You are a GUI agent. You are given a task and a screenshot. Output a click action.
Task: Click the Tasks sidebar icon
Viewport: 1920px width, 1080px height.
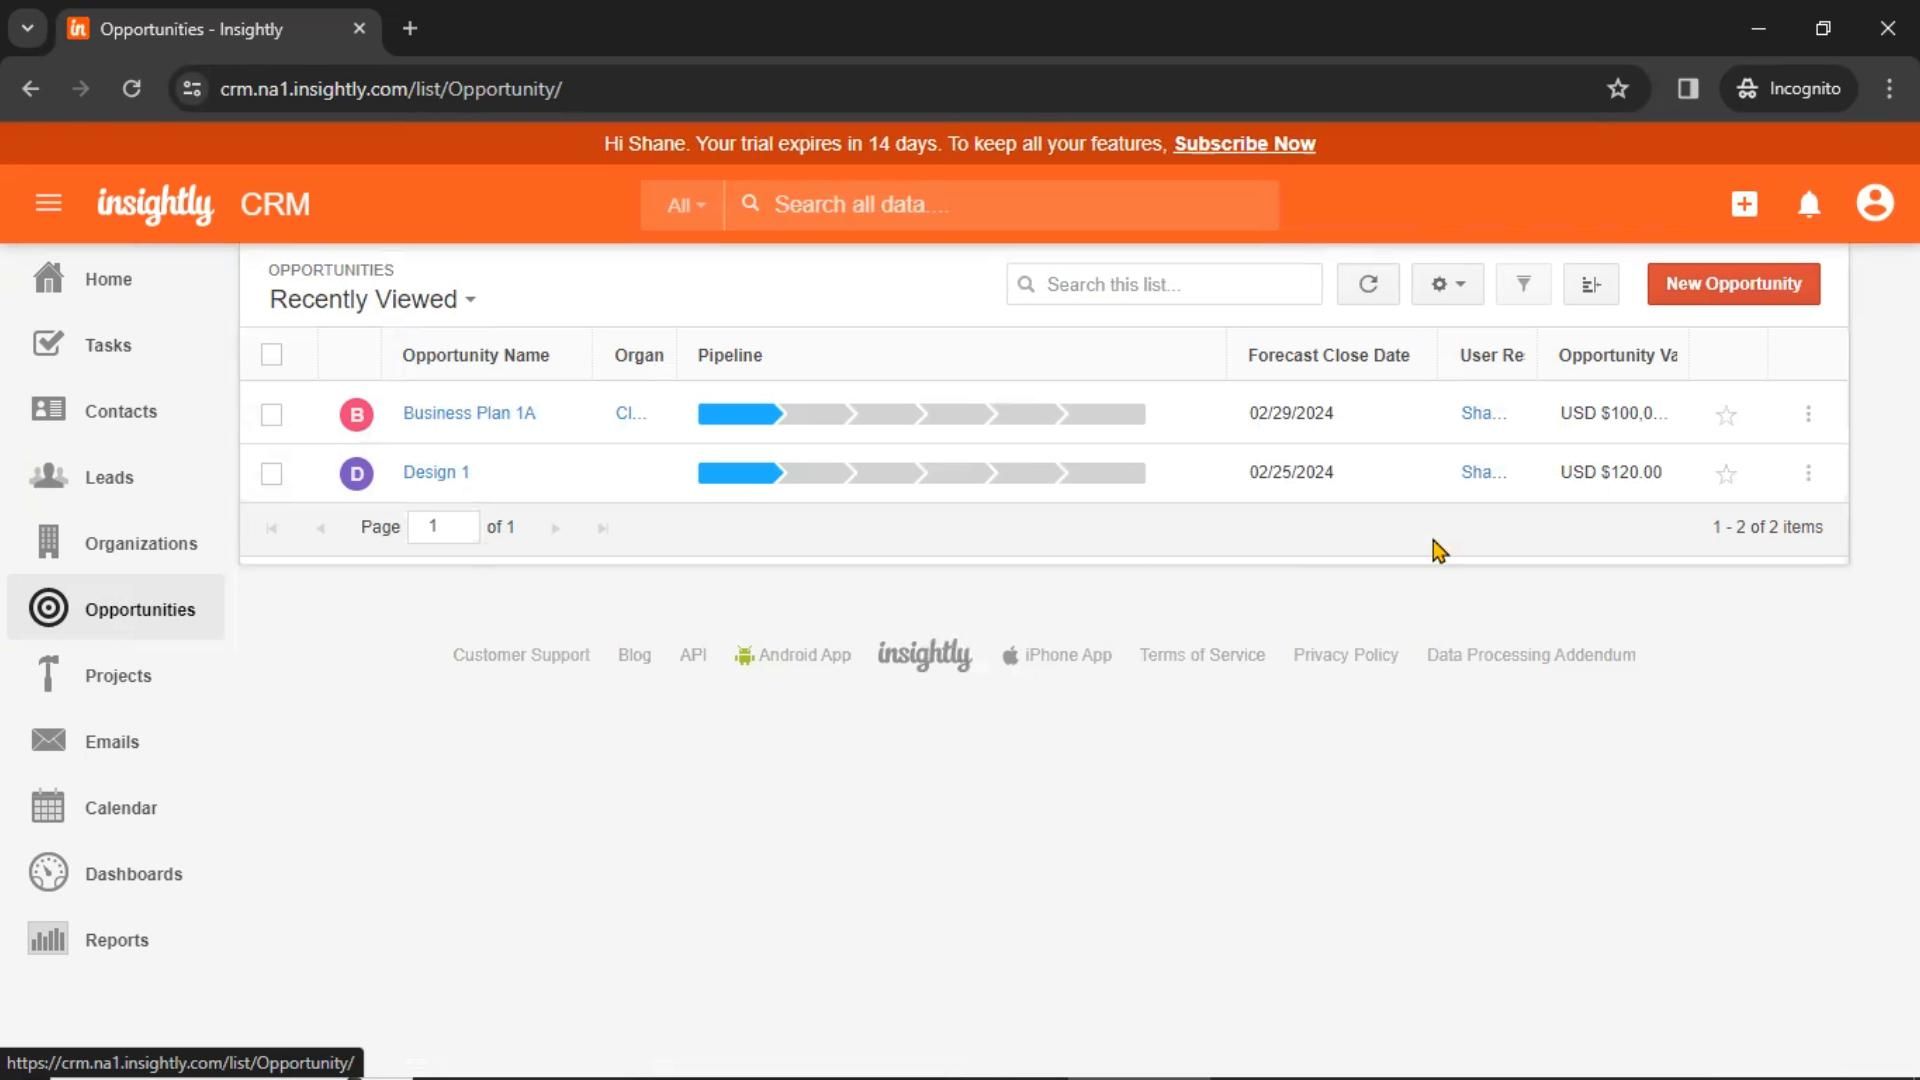click(47, 343)
